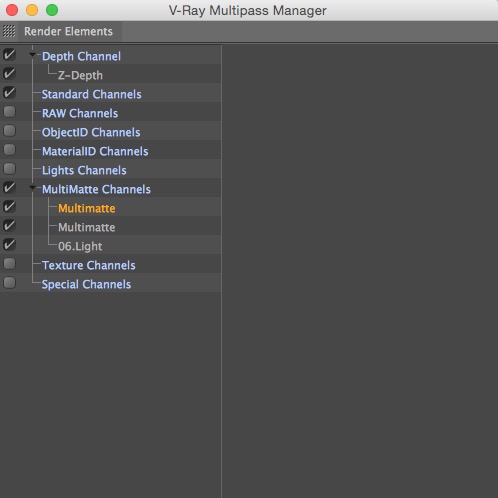Uncheck the Standard Channels checkbox

(x=9, y=92)
